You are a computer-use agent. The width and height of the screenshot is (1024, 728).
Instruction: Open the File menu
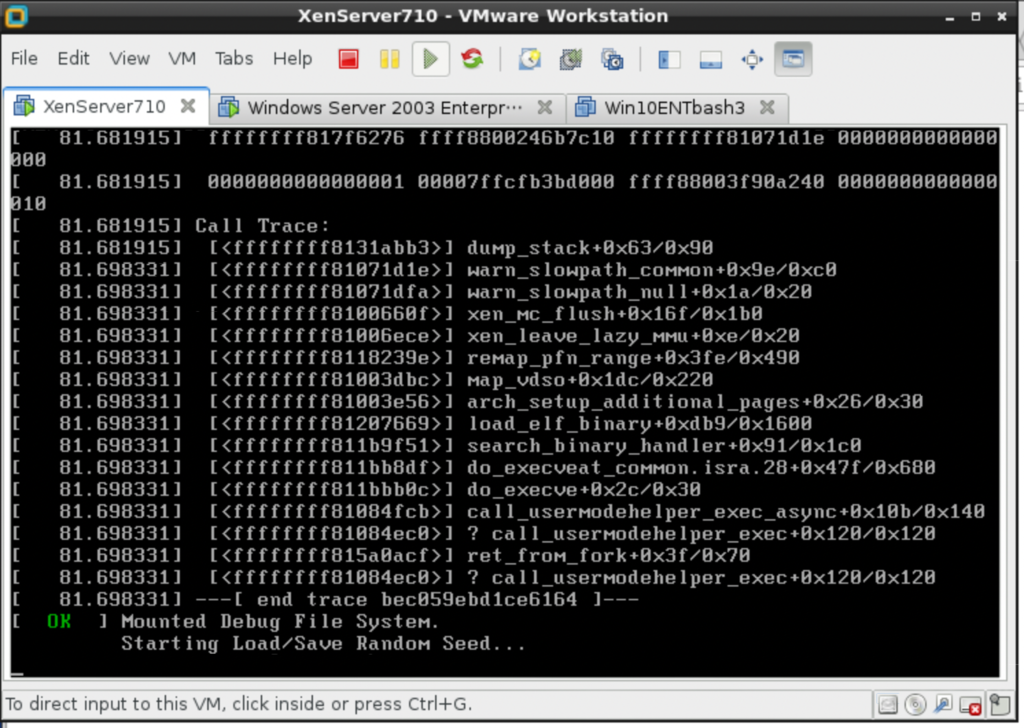coord(24,59)
